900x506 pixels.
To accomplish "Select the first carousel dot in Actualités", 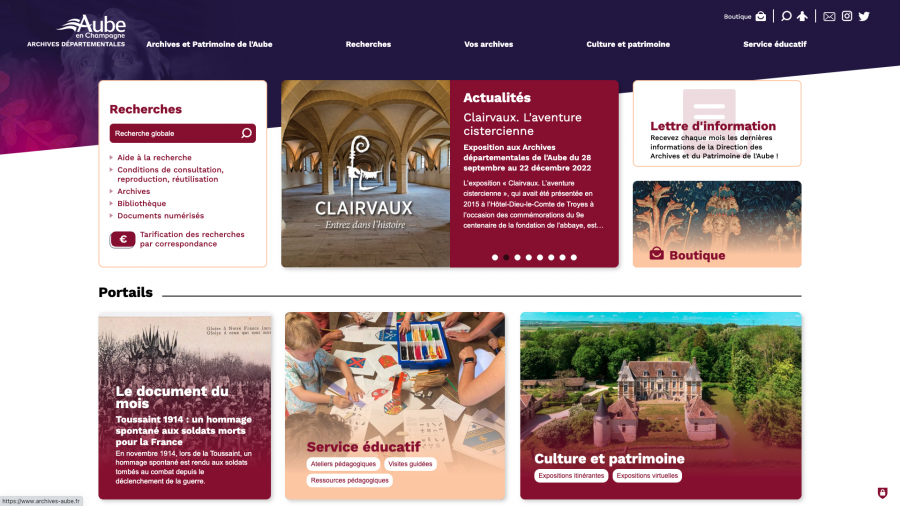I will 495,258.
